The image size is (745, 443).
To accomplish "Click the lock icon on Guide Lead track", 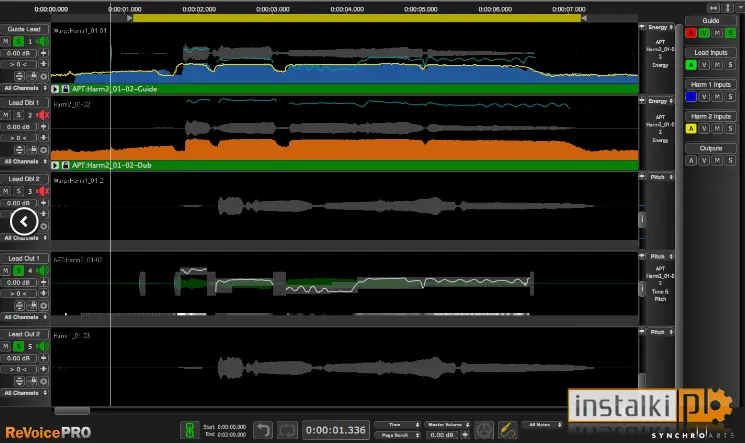I will click(32, 76).
